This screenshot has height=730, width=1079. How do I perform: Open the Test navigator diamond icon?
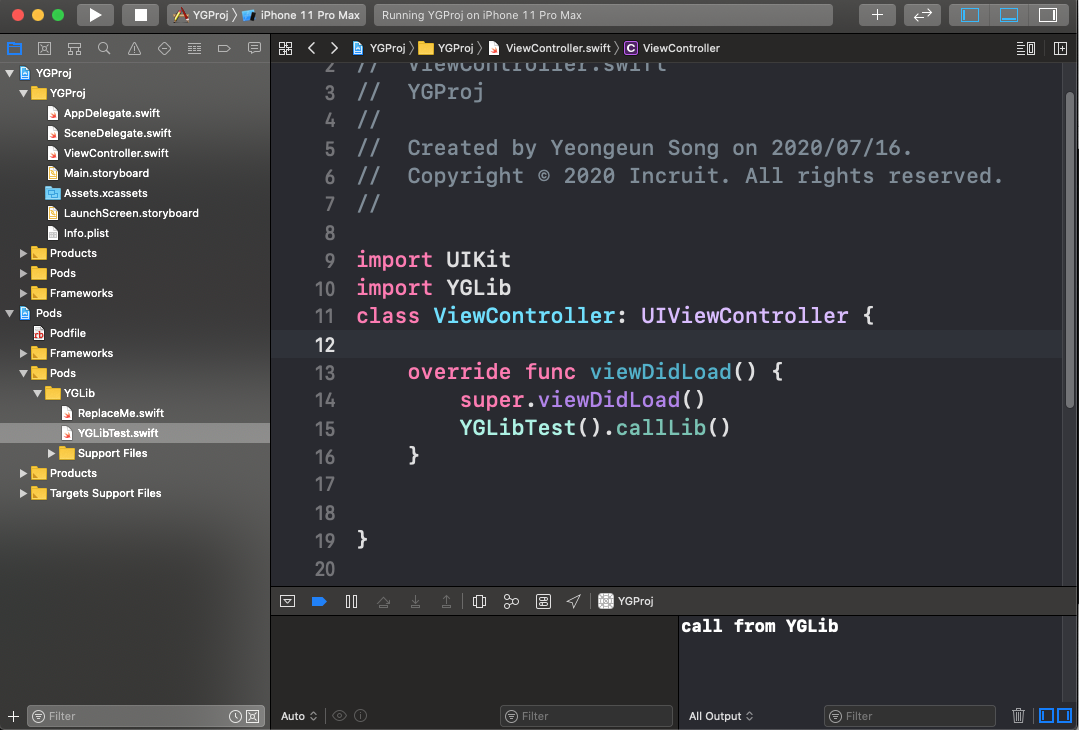[x=164, y=48]
